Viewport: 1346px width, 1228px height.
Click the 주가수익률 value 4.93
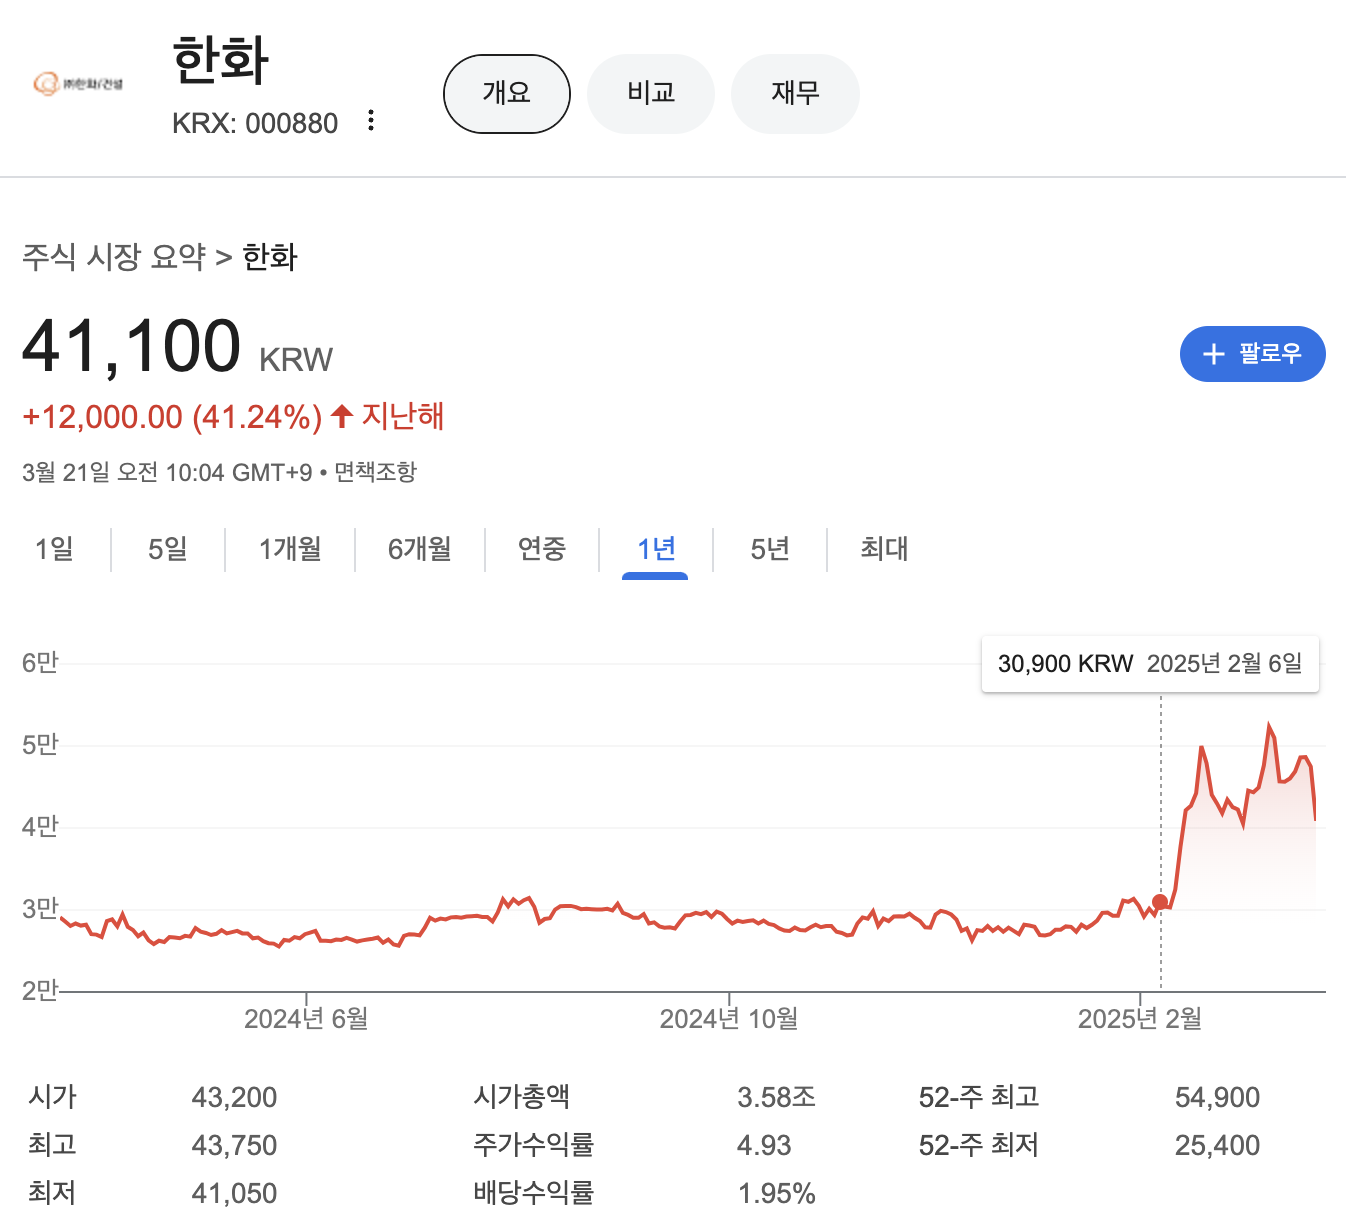tap(764, 1145)
